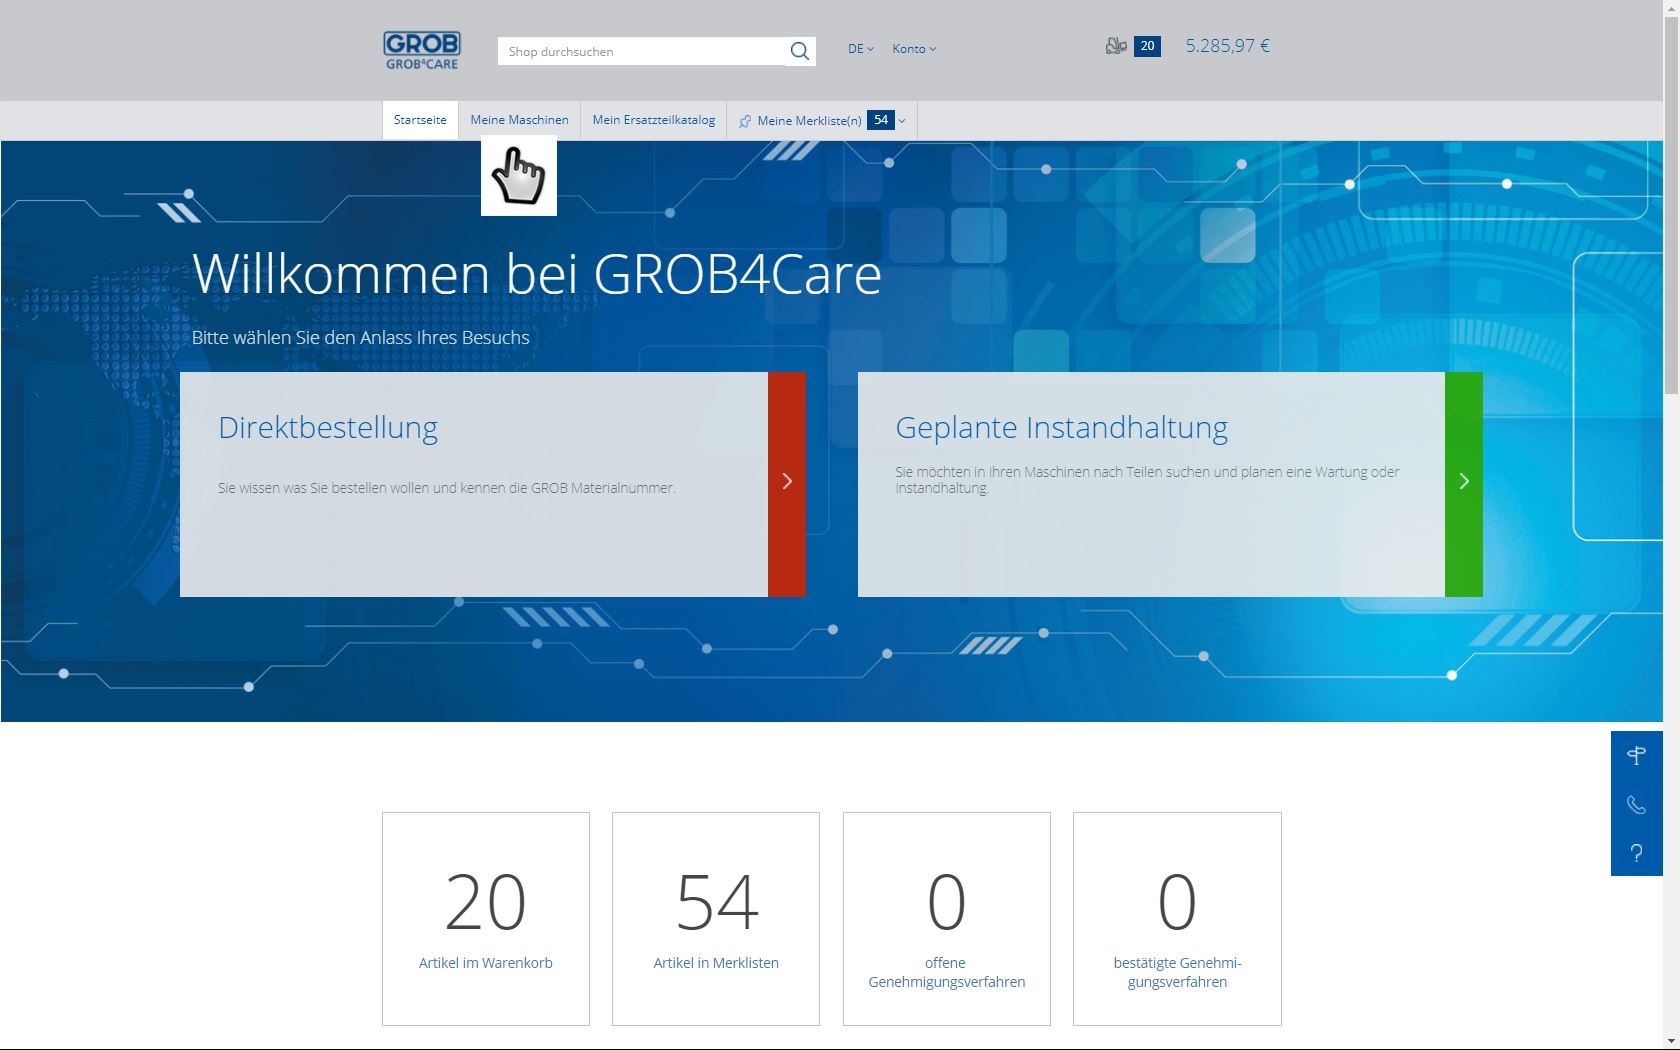1680x1050 pixels.
Task: Go to the Startseite tab
Action: coord(420,120)
